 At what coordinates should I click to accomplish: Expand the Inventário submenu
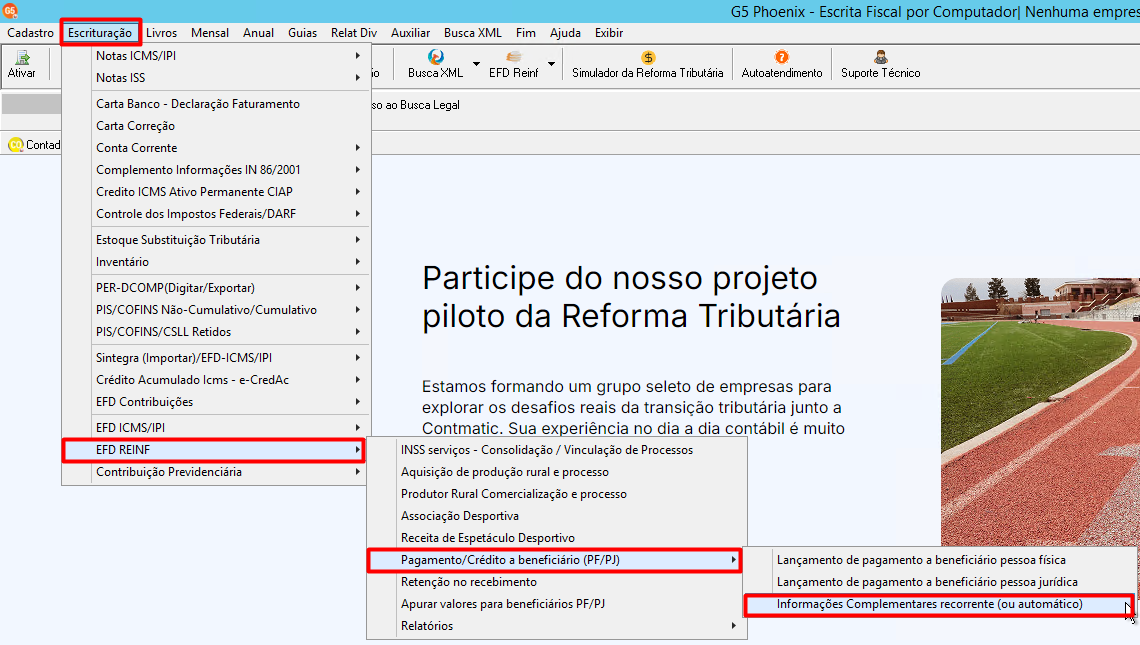pyautogui.click(x=358, y=262)
